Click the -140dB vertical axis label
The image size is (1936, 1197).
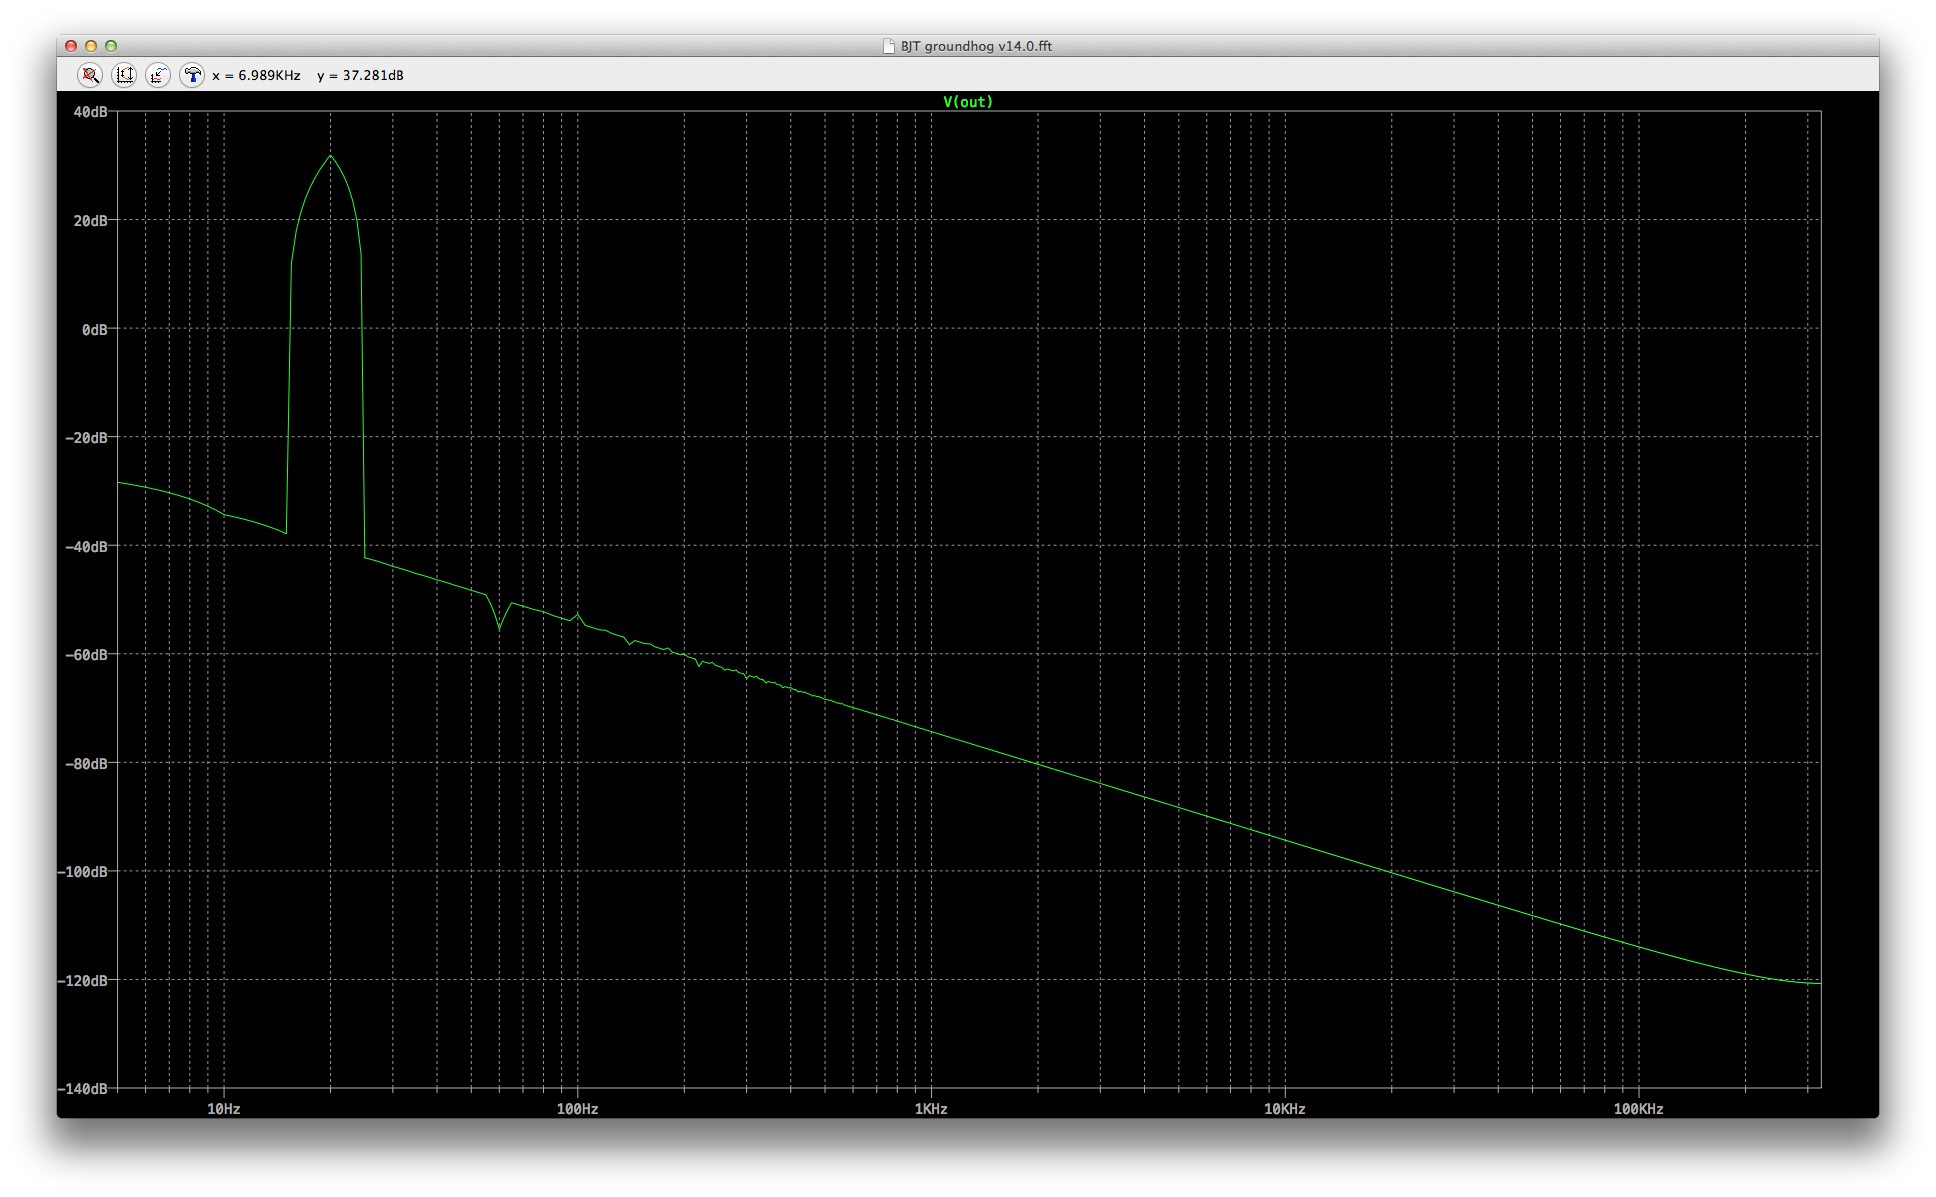(x=82, y=1088)
